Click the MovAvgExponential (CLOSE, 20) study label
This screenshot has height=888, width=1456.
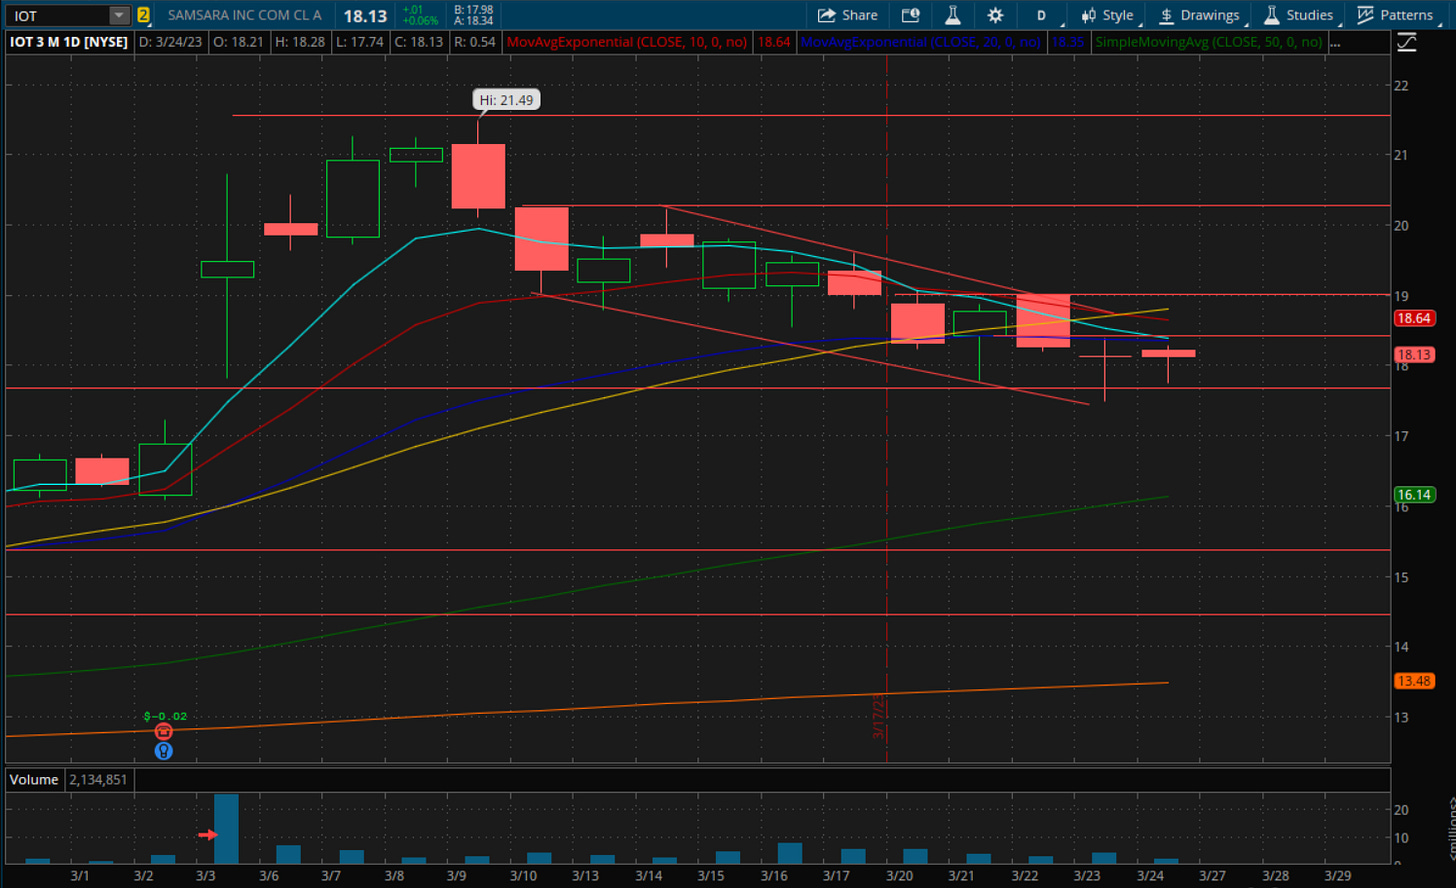(921, 42)
